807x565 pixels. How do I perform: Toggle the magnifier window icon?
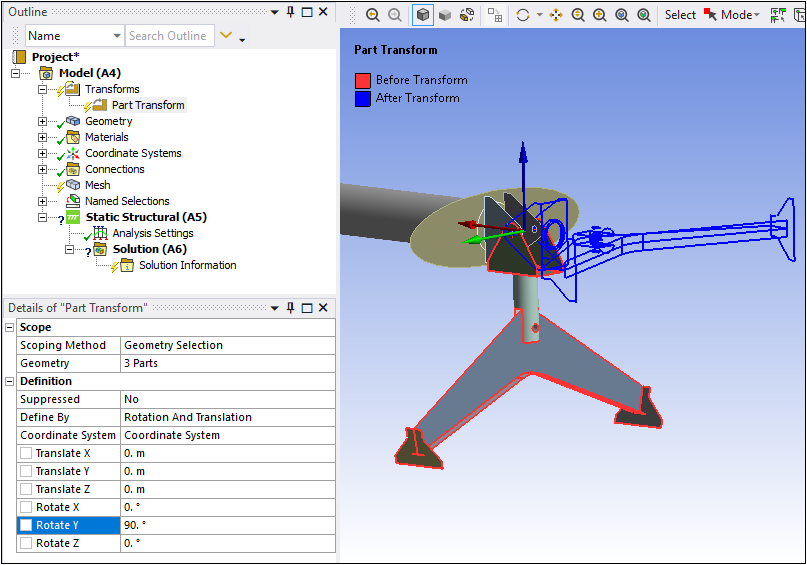pos(644,15)
